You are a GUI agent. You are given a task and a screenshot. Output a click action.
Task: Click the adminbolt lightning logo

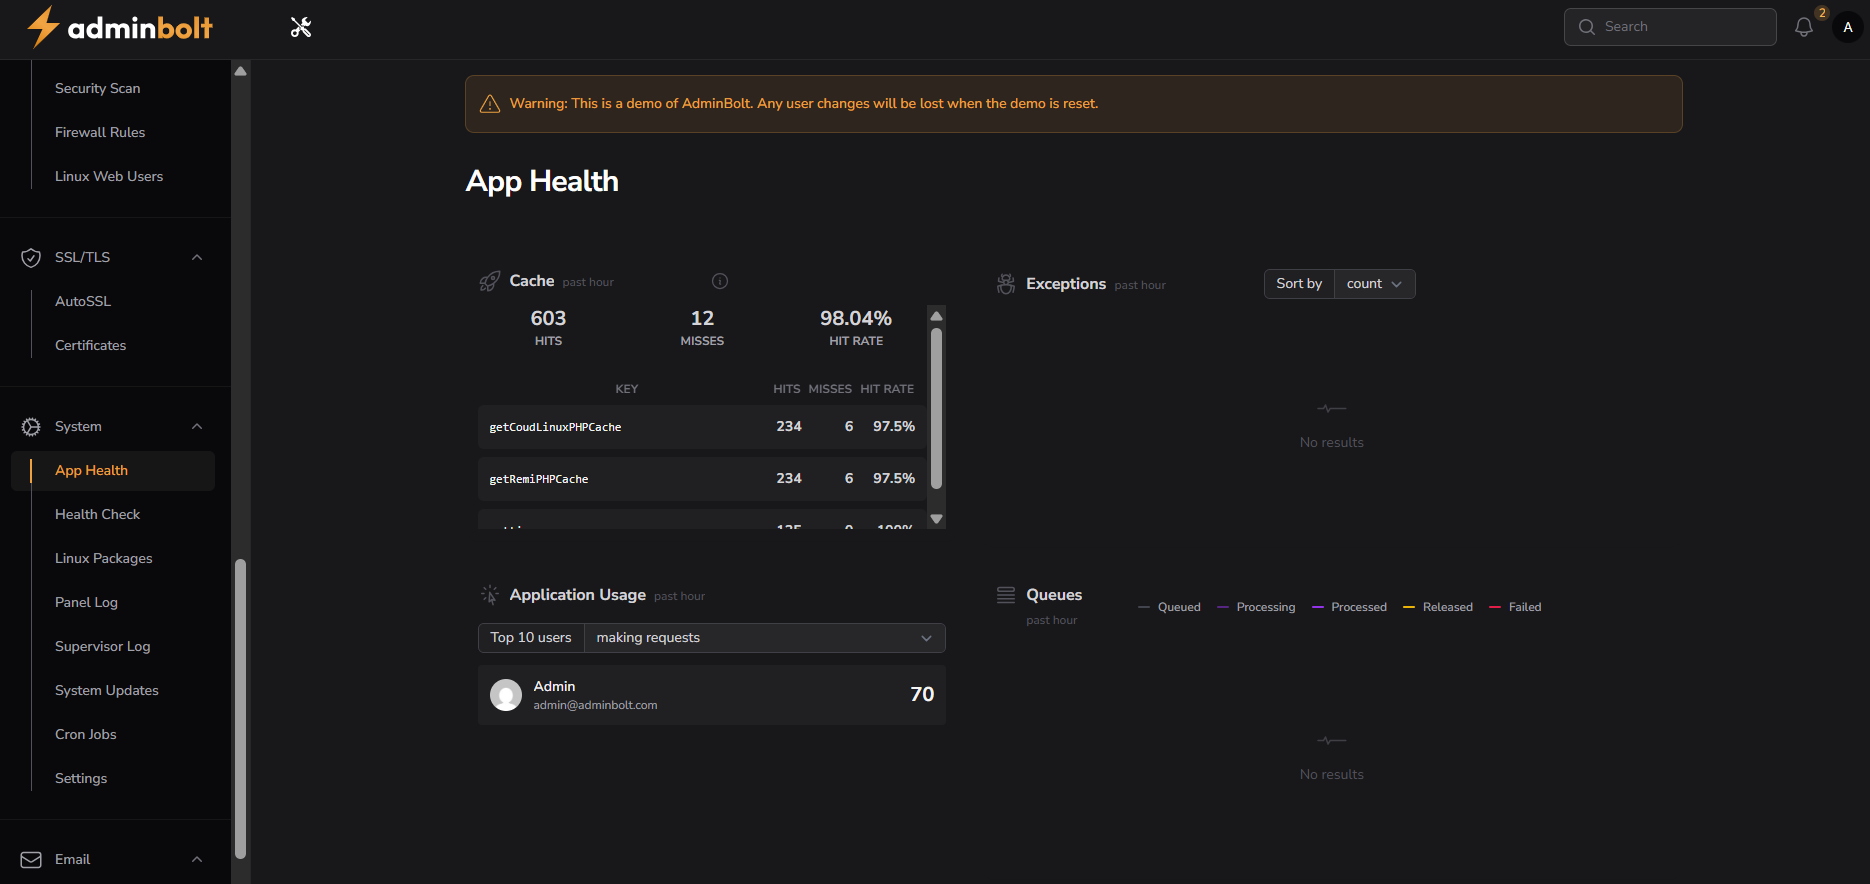[119, 27]
